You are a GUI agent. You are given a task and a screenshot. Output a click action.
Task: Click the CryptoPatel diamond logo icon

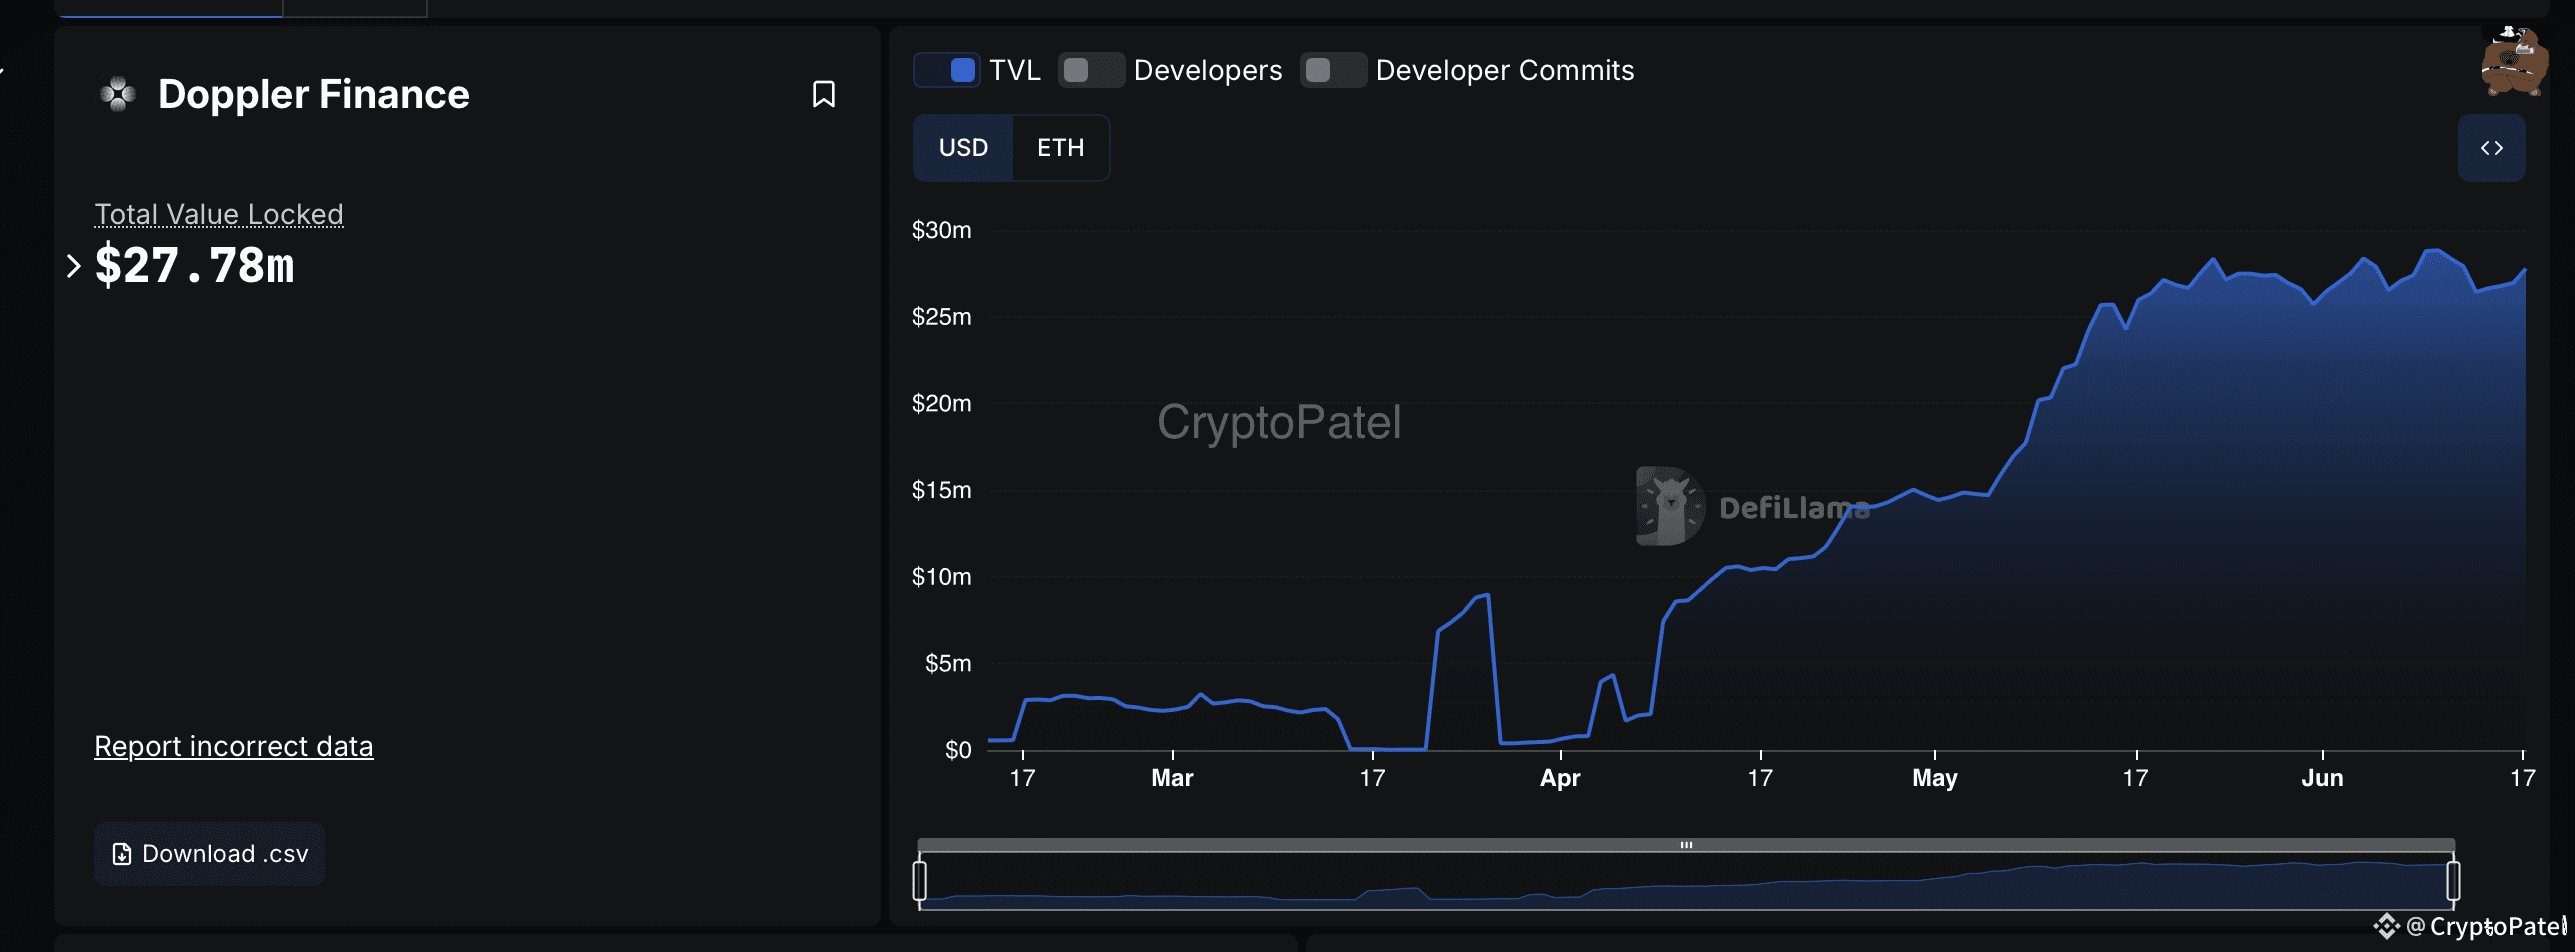point(2386,926)
